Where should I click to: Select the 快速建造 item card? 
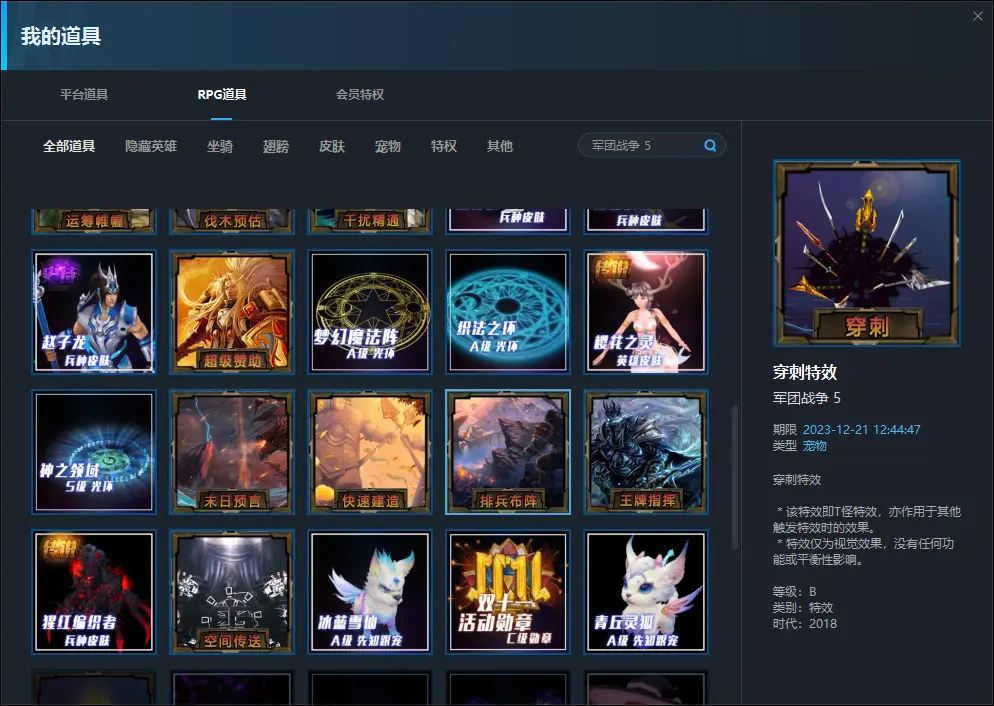click(370, 452)
